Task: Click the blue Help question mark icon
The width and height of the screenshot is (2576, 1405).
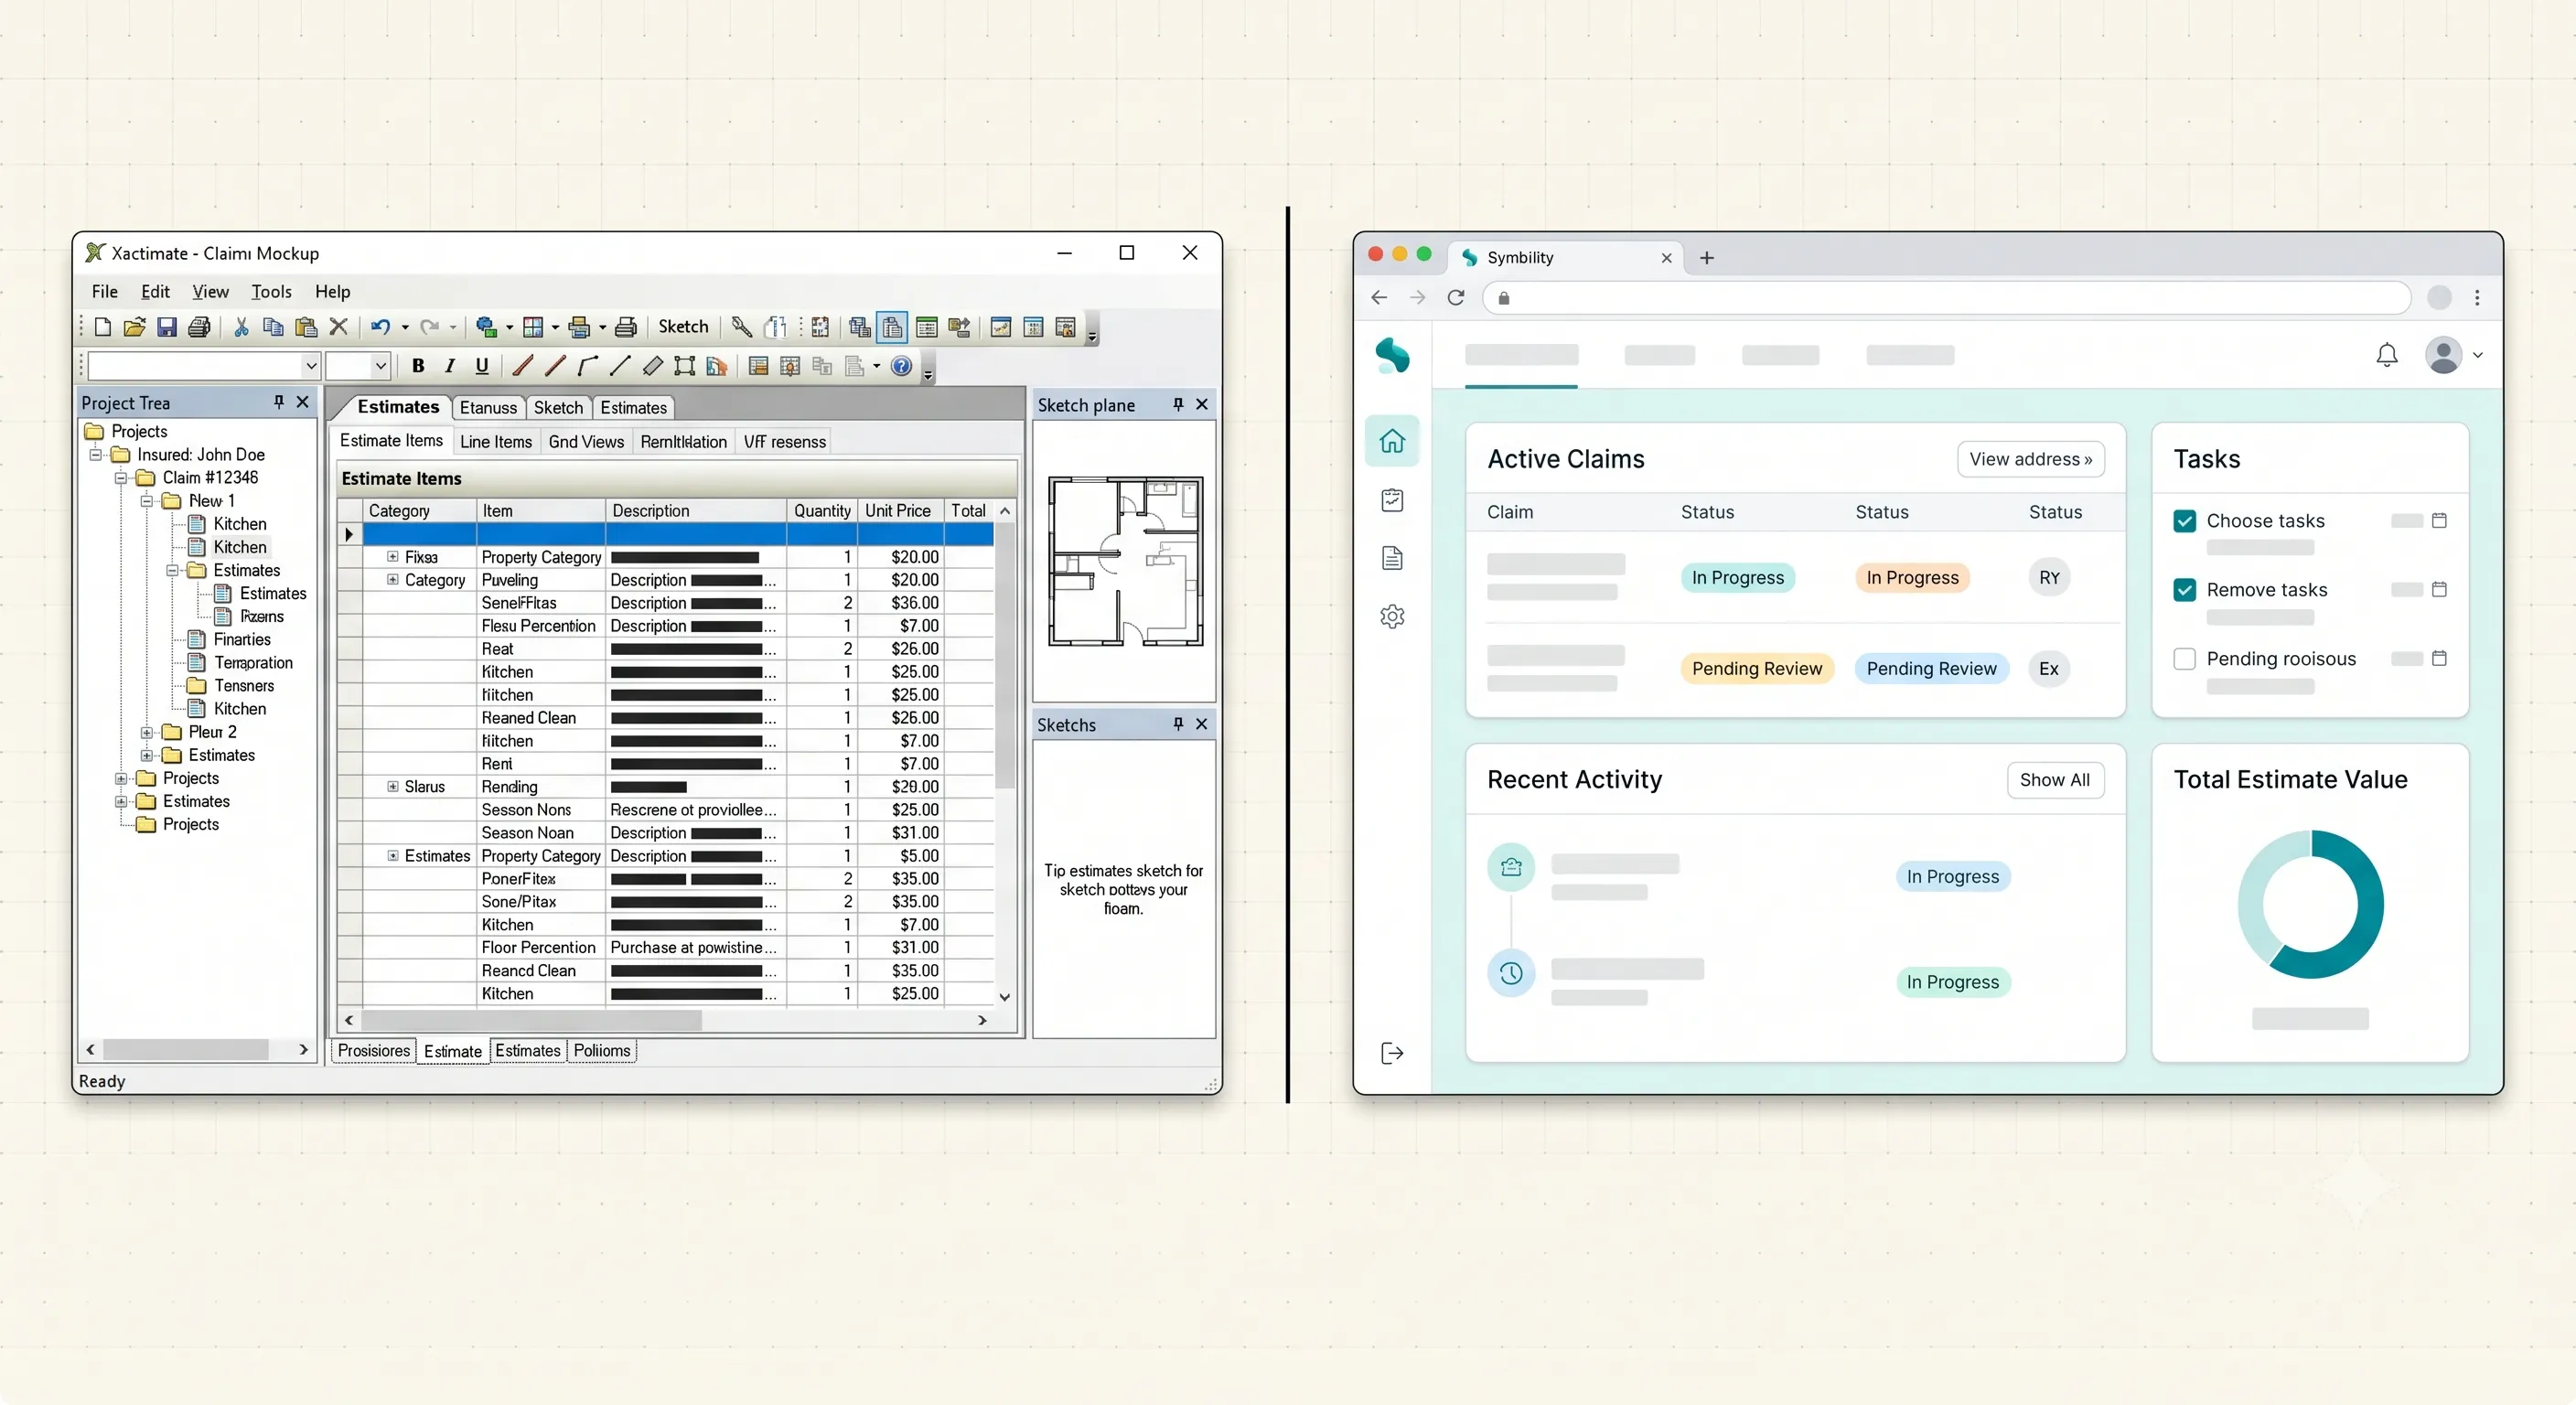Action: pos(901,366)
